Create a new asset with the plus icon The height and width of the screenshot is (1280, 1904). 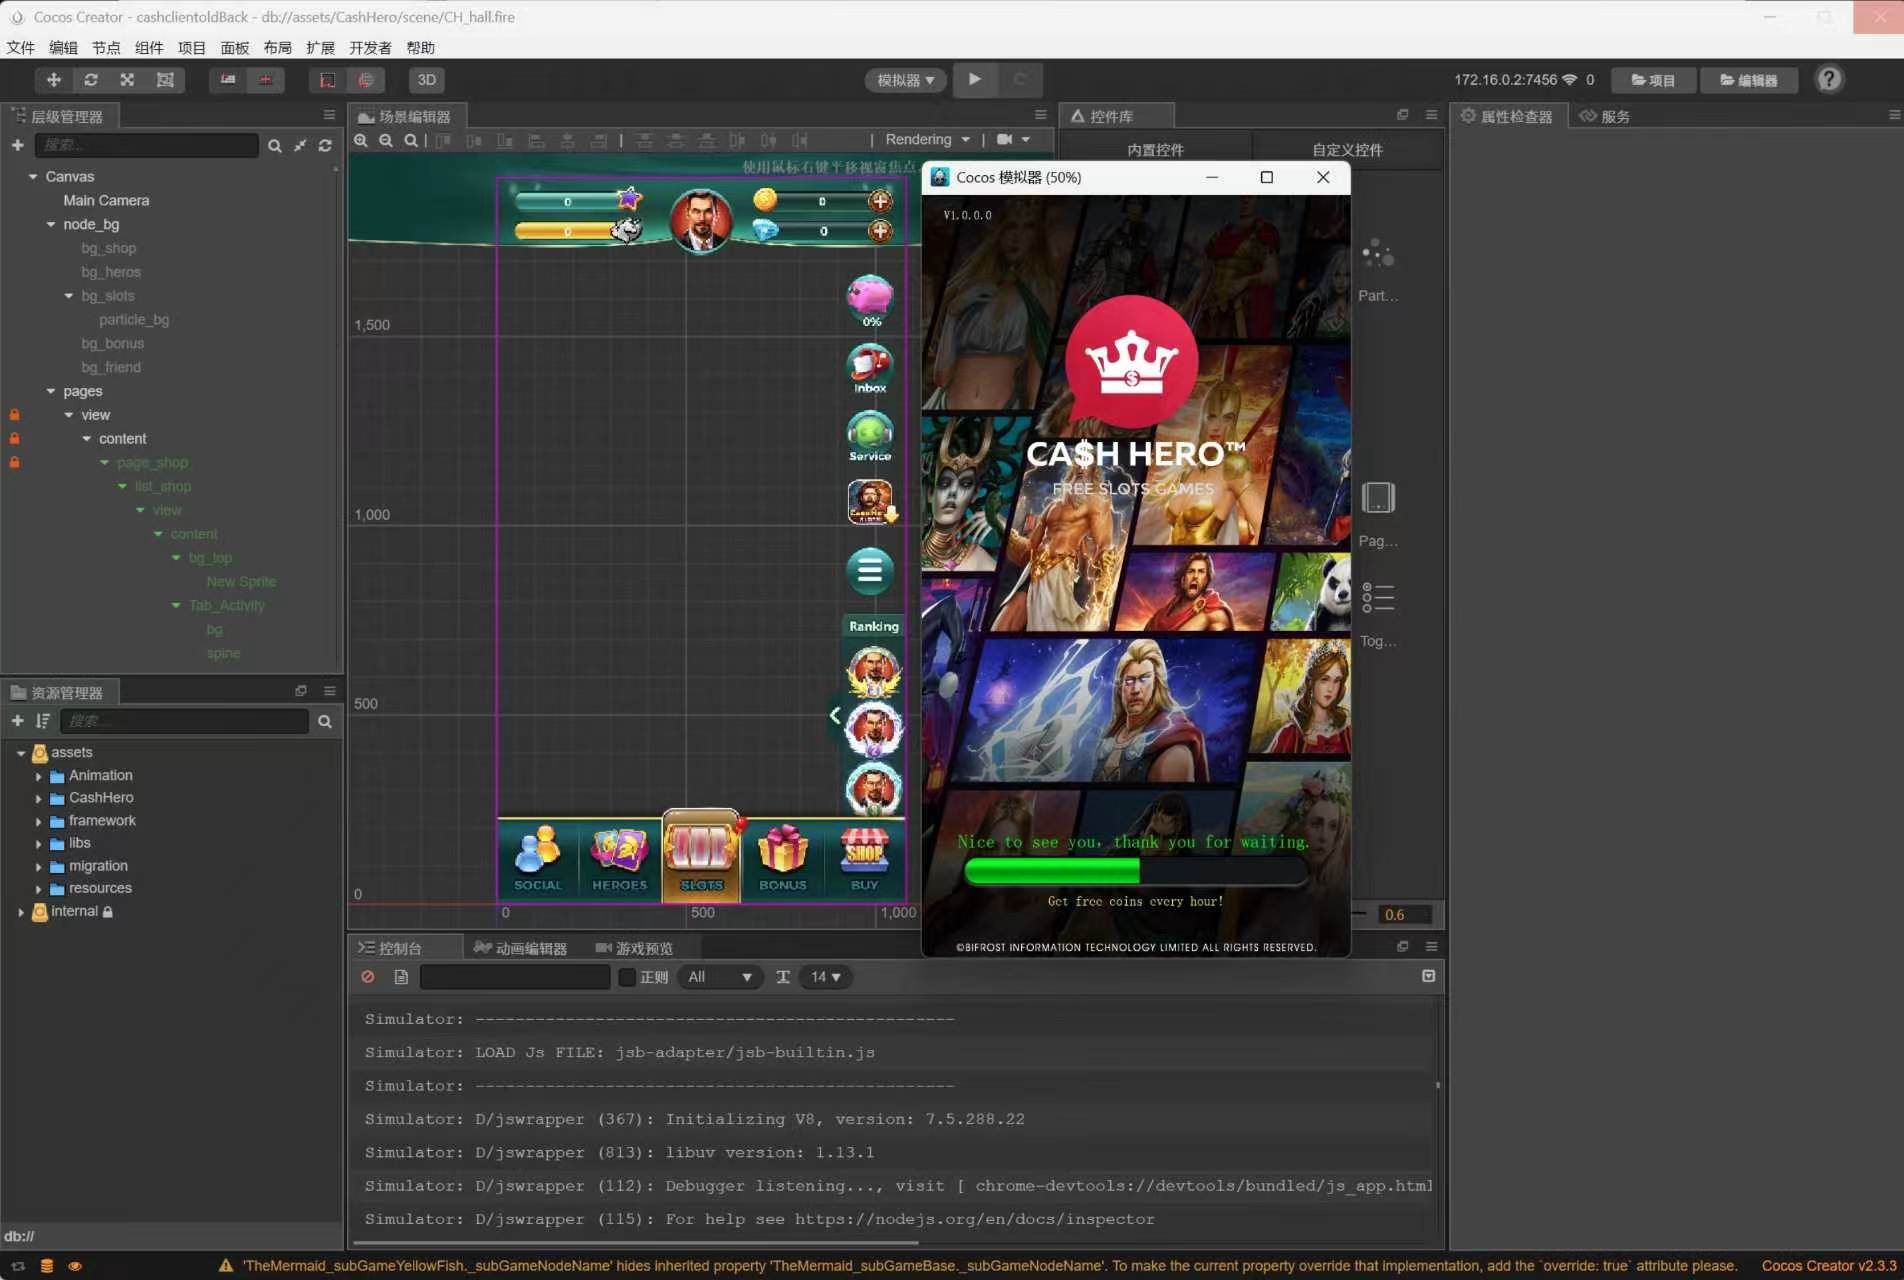[17, 721]
